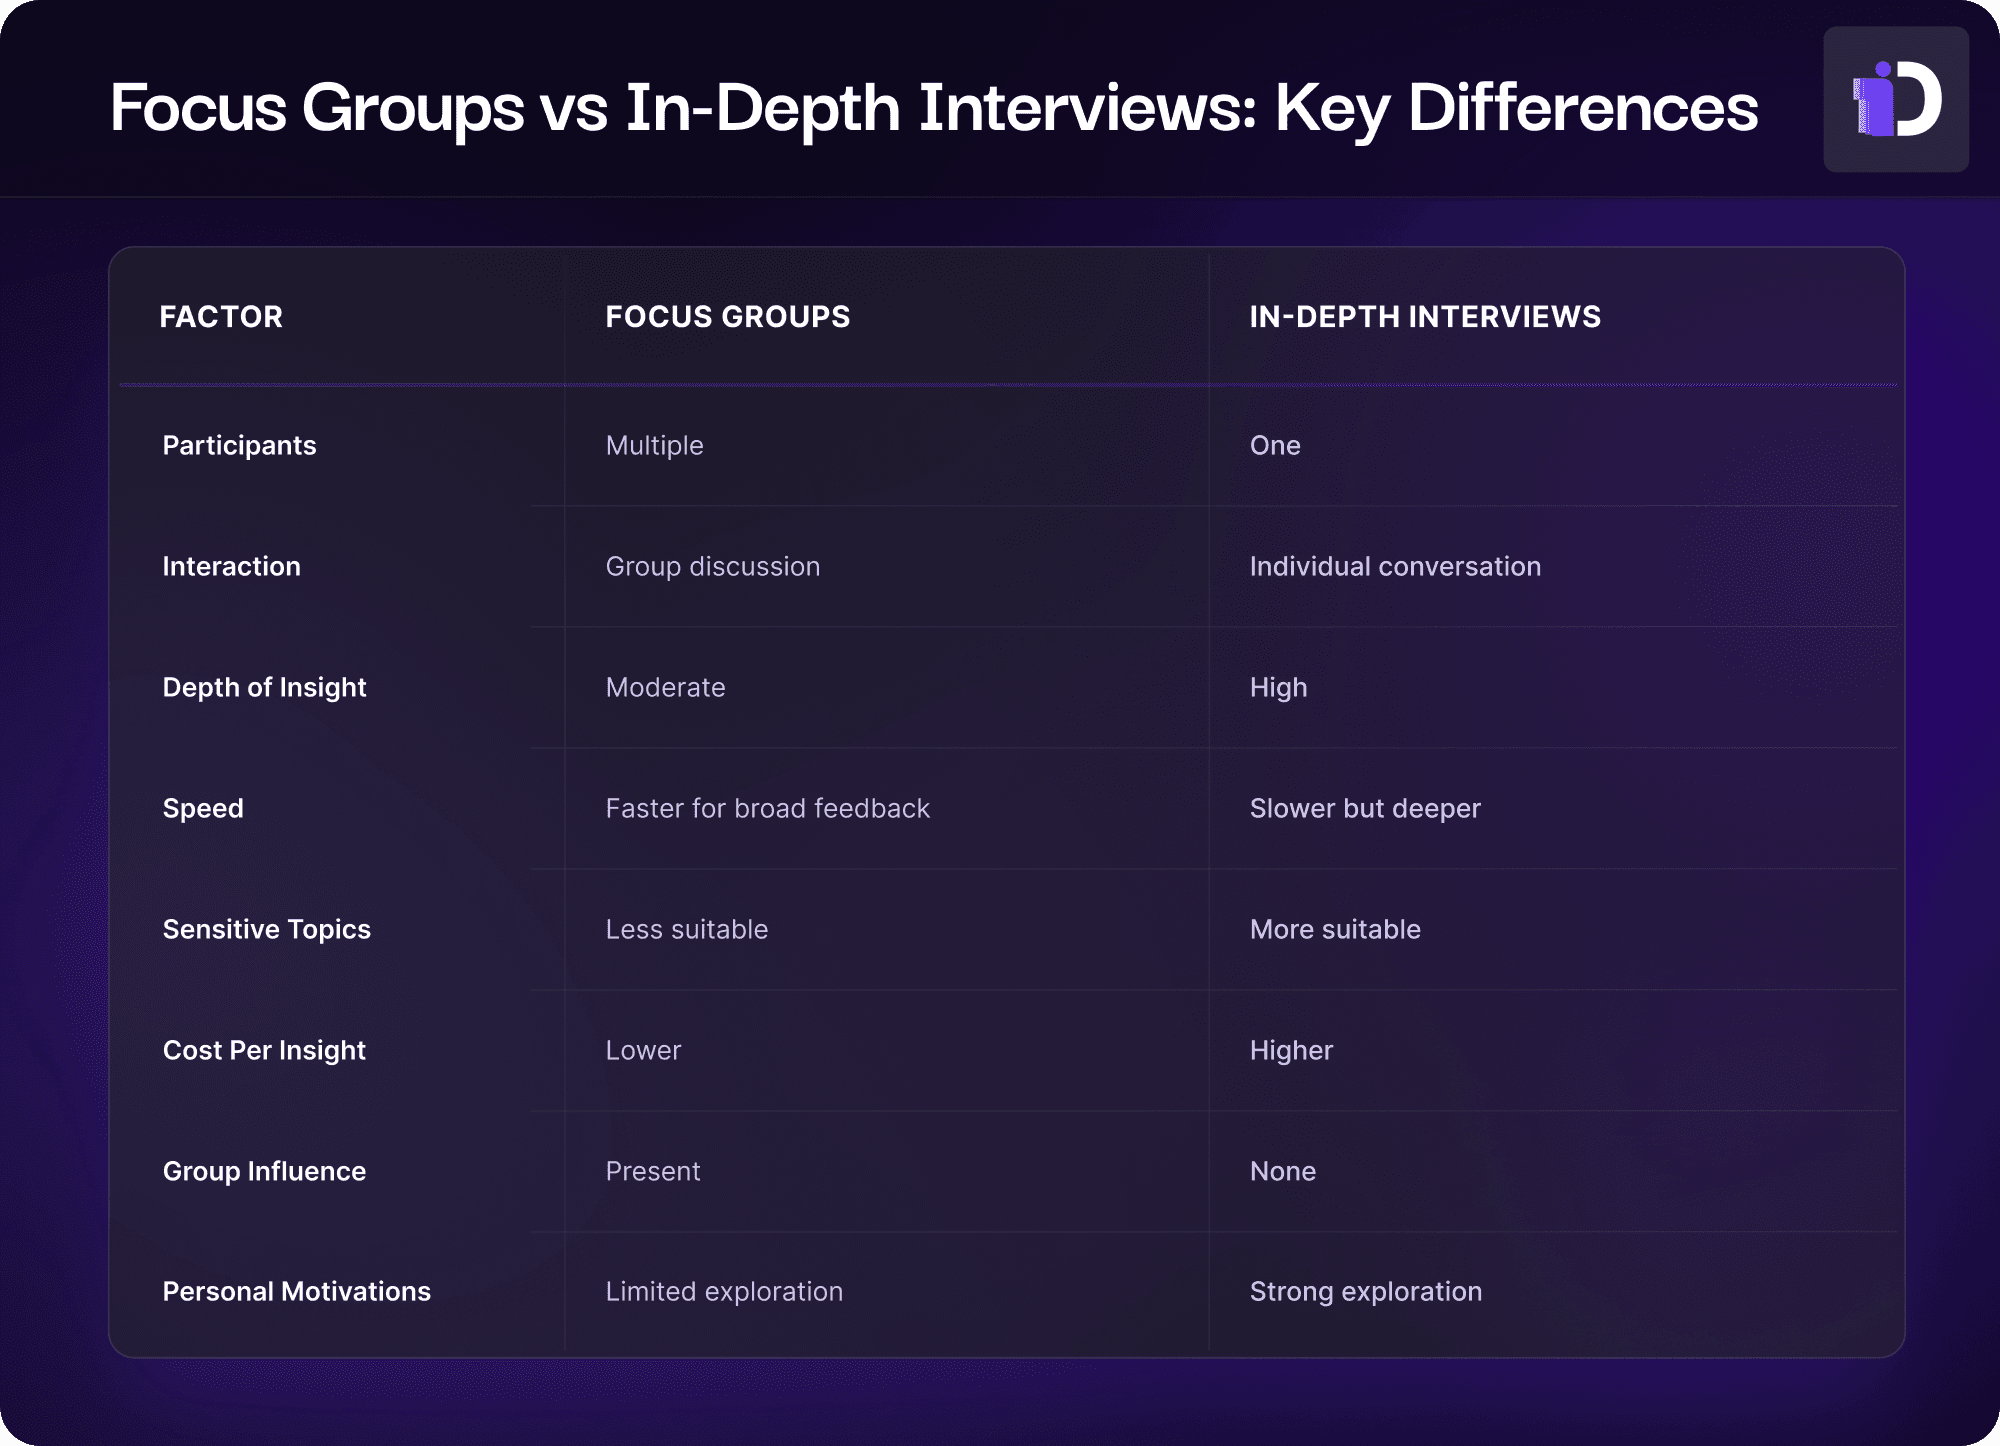Select the 'IN-DEPTH INTERVIEWS' column header
Screen dimensions: 2000x1446
(x=1425, y=317)
